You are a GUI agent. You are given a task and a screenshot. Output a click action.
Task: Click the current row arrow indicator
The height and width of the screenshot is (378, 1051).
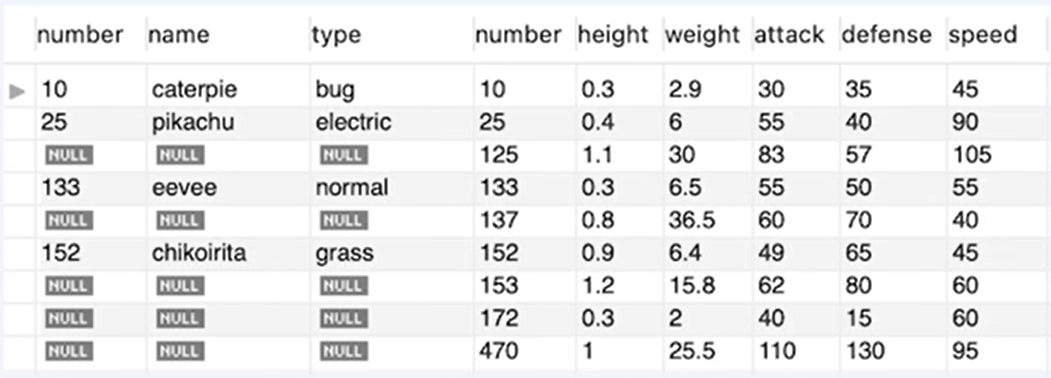pyautogui.click(x=17, y=91)
